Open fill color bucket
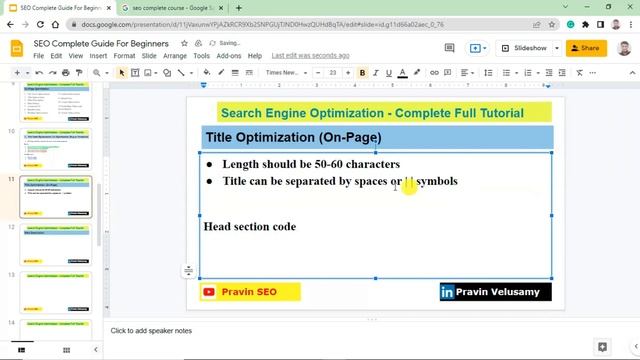 click(207, 73)
